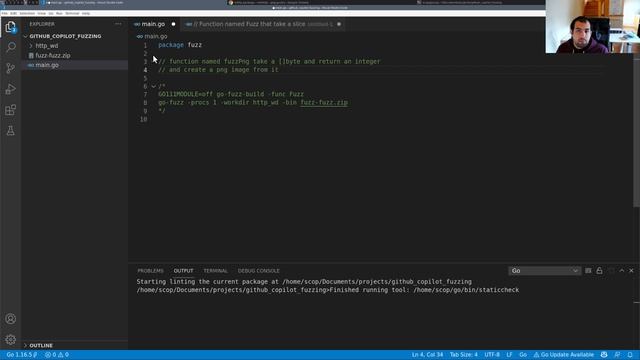Open Explorer's more actions ellipsis
The height and width of the screenshot is (360, 640).
tap(118, 24)
